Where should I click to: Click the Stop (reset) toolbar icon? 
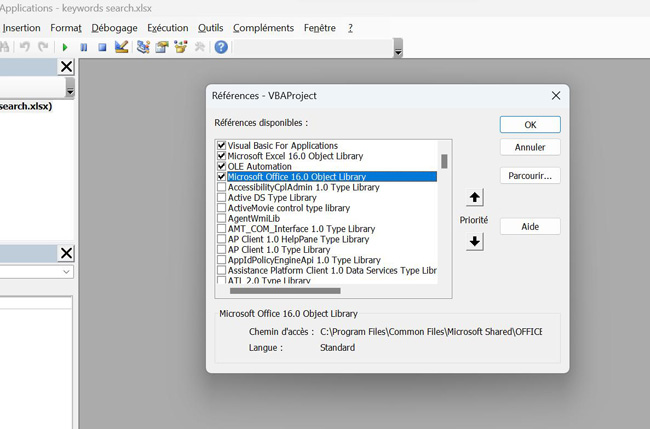click(102, 47)
